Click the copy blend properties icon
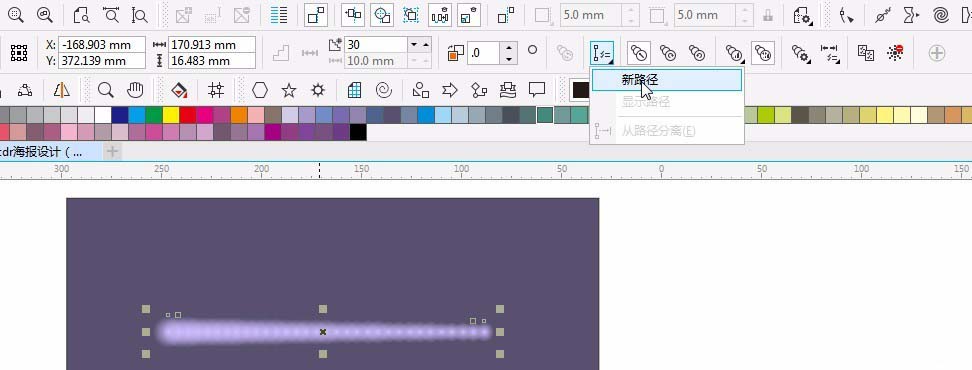Viewport: 972px width, 370px height. click(x=866, y=53)
